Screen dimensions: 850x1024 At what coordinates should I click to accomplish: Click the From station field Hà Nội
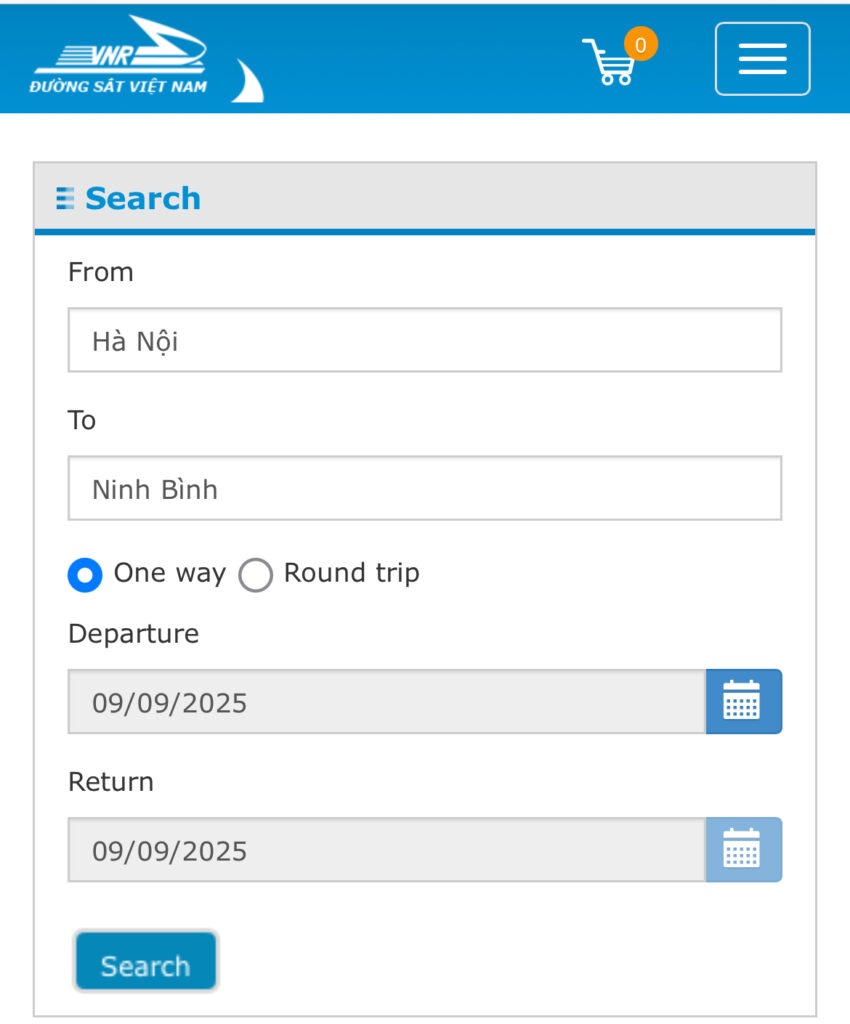tap(425, 340)
